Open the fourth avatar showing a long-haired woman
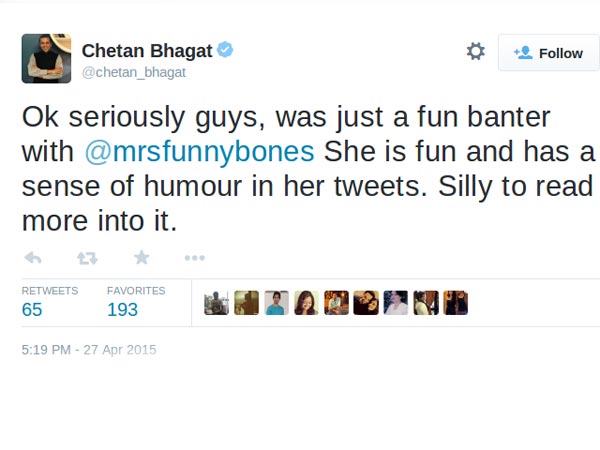This screenshot has width=600, height=450. point(306,303)
